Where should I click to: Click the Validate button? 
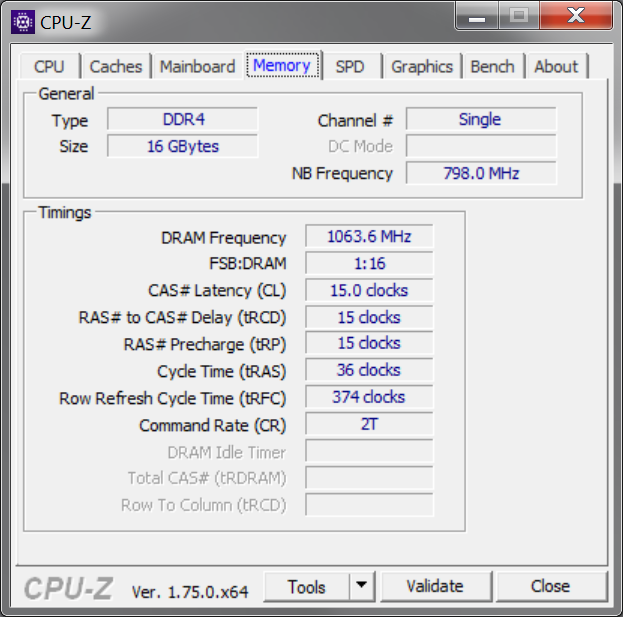(435, 586)
